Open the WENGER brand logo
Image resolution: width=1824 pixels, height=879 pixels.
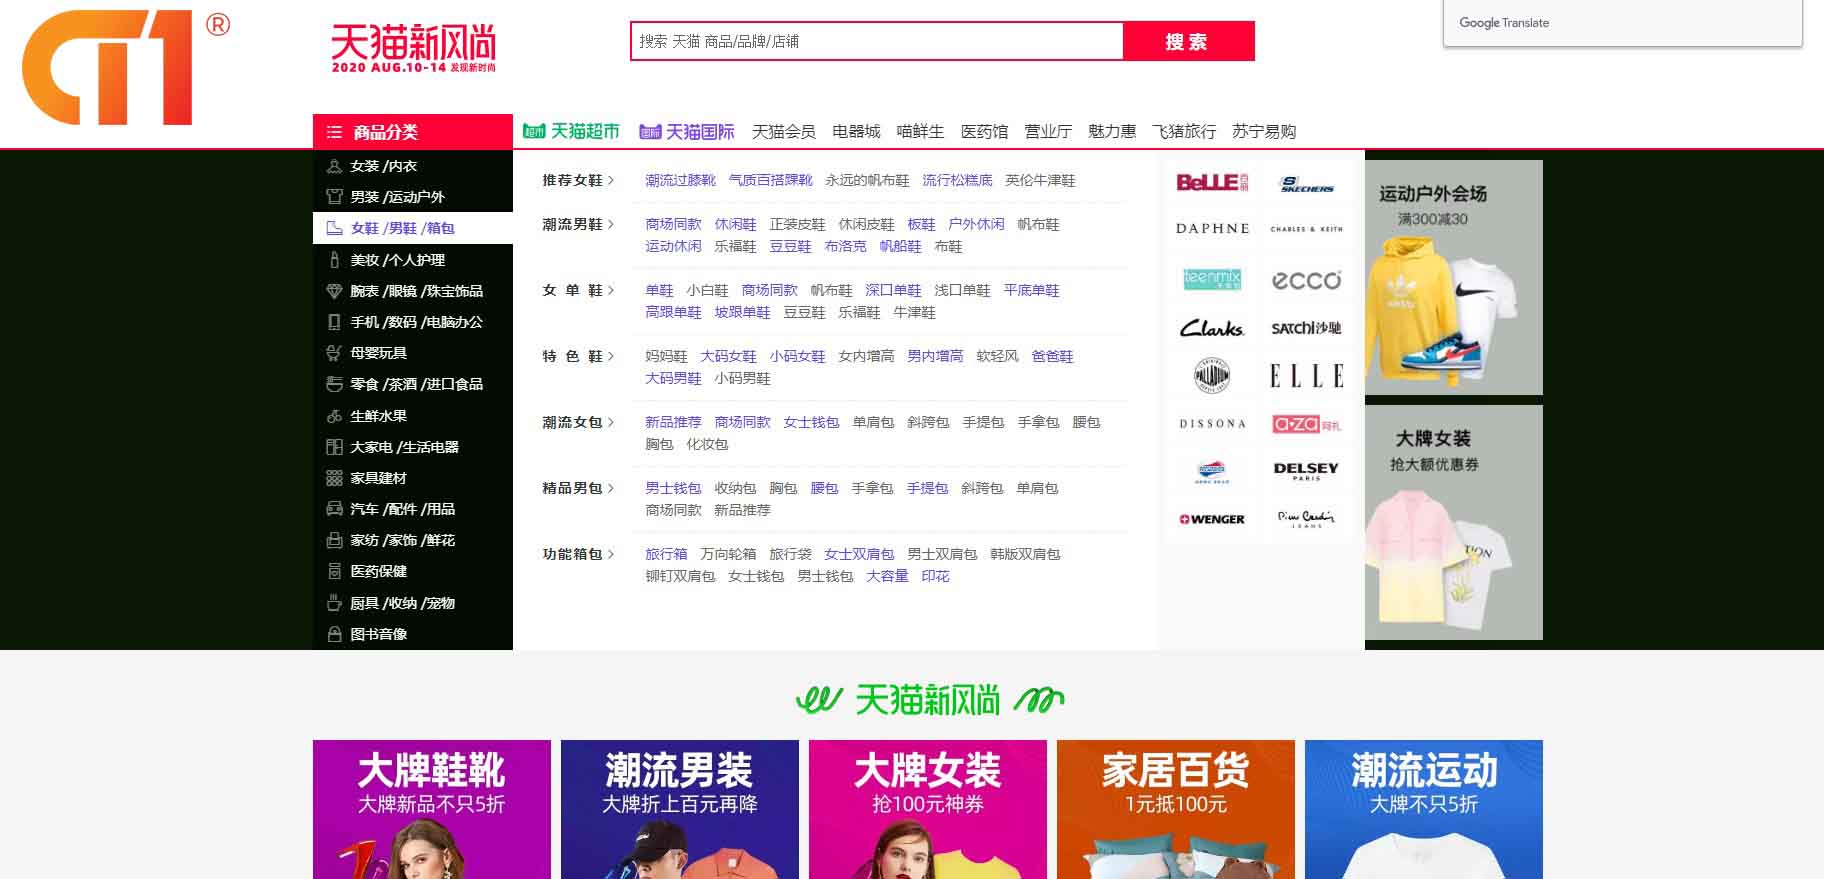[x=1212, y=519]
